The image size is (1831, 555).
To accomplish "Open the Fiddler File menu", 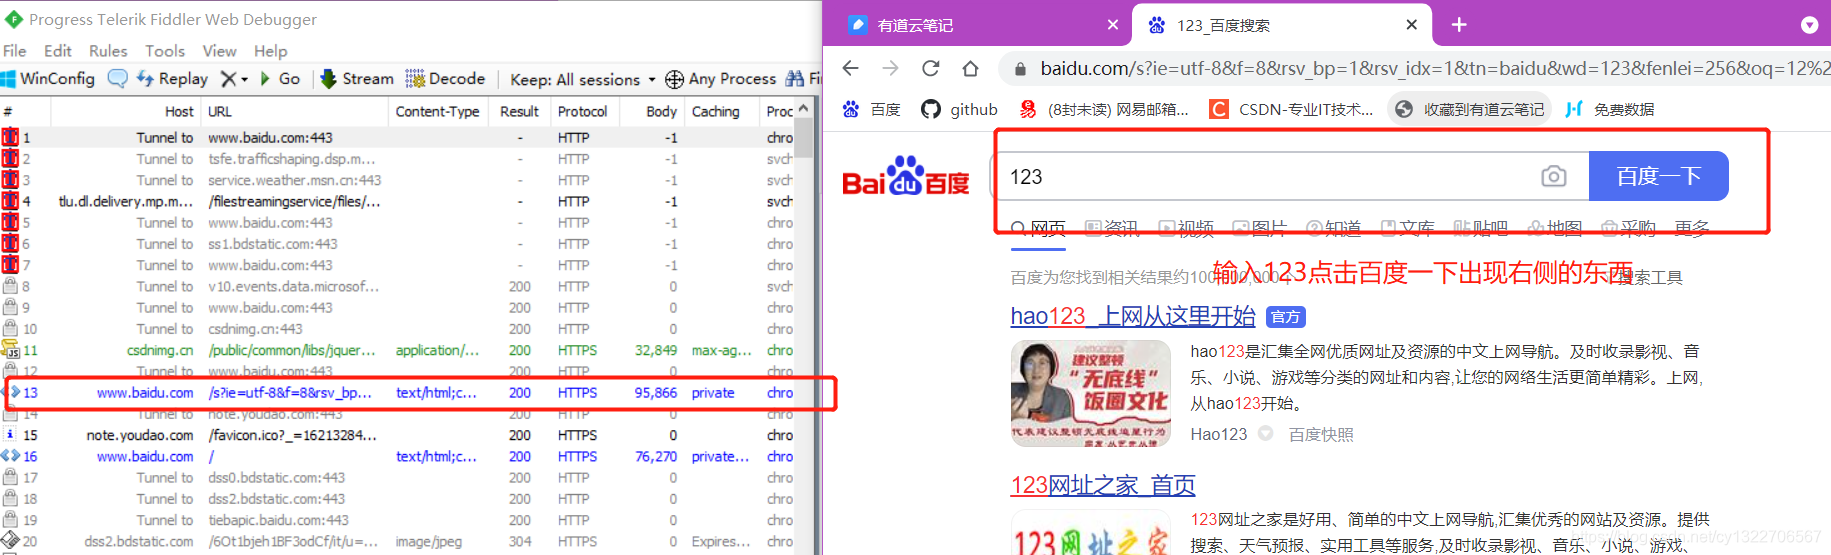I will pos(15,50).
